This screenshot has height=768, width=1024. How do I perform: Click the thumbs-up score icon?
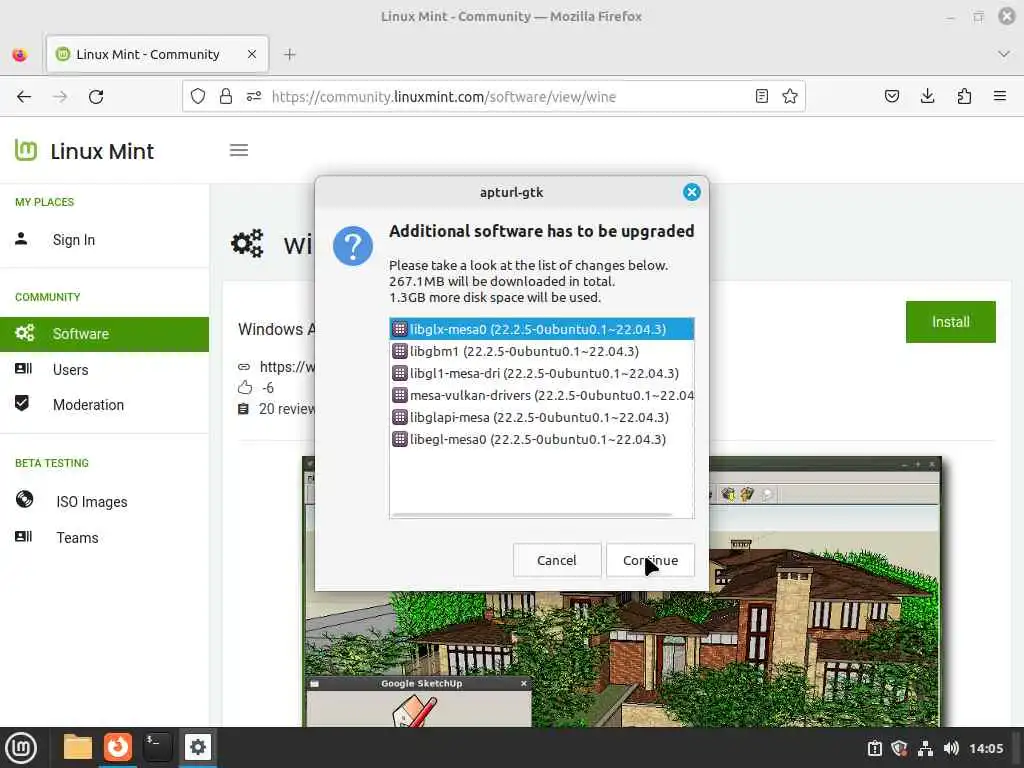245,388
